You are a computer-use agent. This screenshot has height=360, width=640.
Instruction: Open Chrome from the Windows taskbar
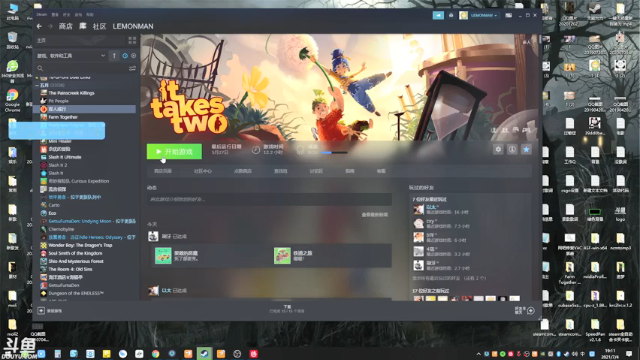coord(156,353)
